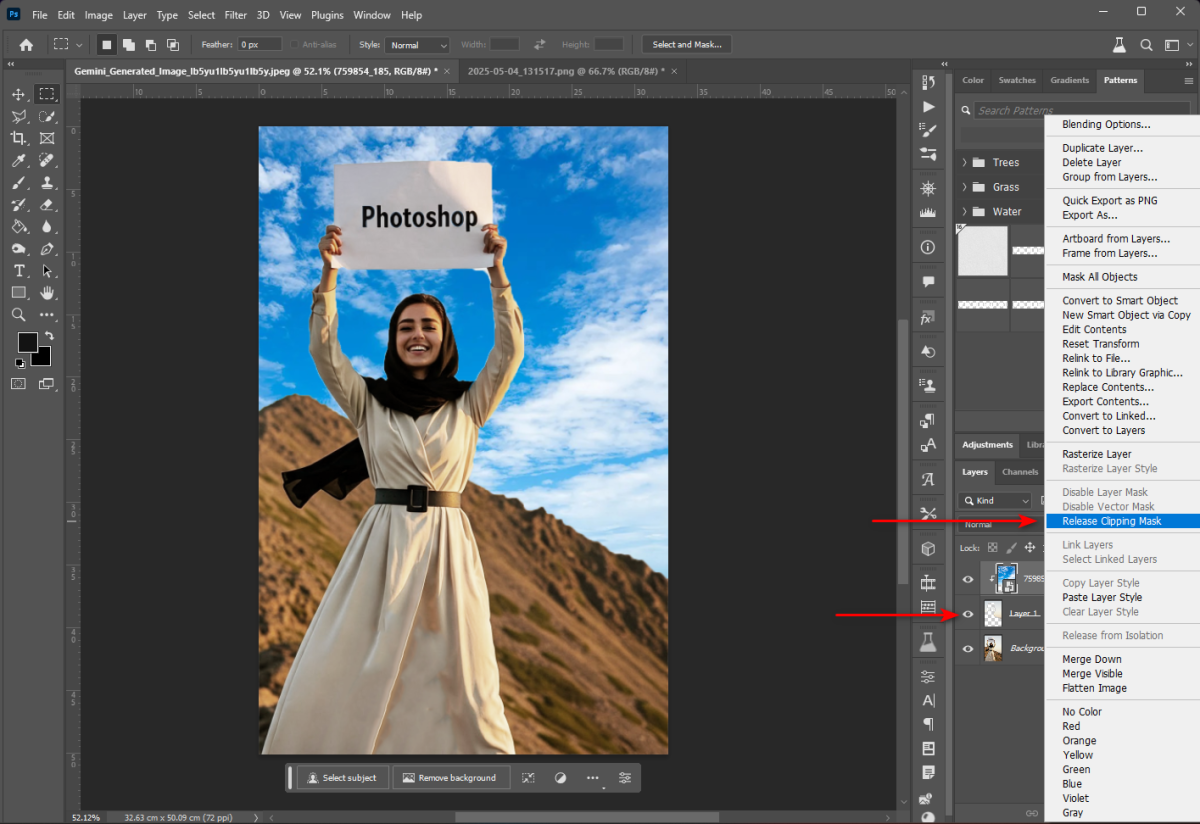Reset default foreground and background colors
Screen dimensions: 1200x824
coord(20,362)
